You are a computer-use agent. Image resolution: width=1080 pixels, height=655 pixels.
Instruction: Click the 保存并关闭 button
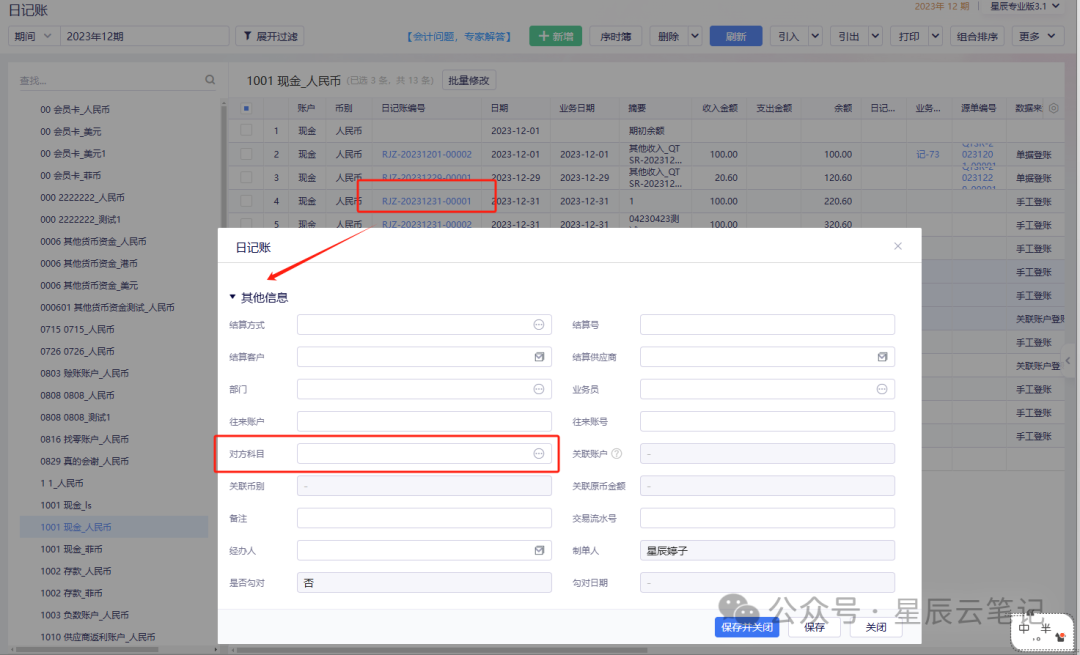tap(747, 627)
